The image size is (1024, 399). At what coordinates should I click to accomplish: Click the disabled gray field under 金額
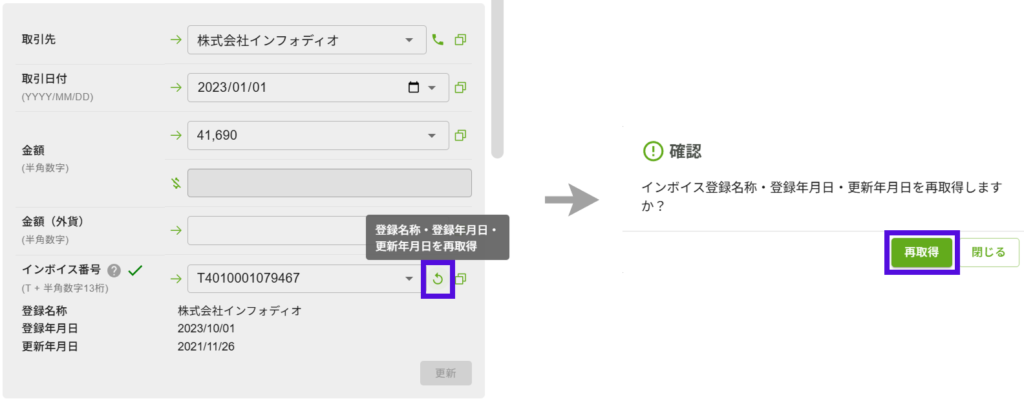pos(329,183)
